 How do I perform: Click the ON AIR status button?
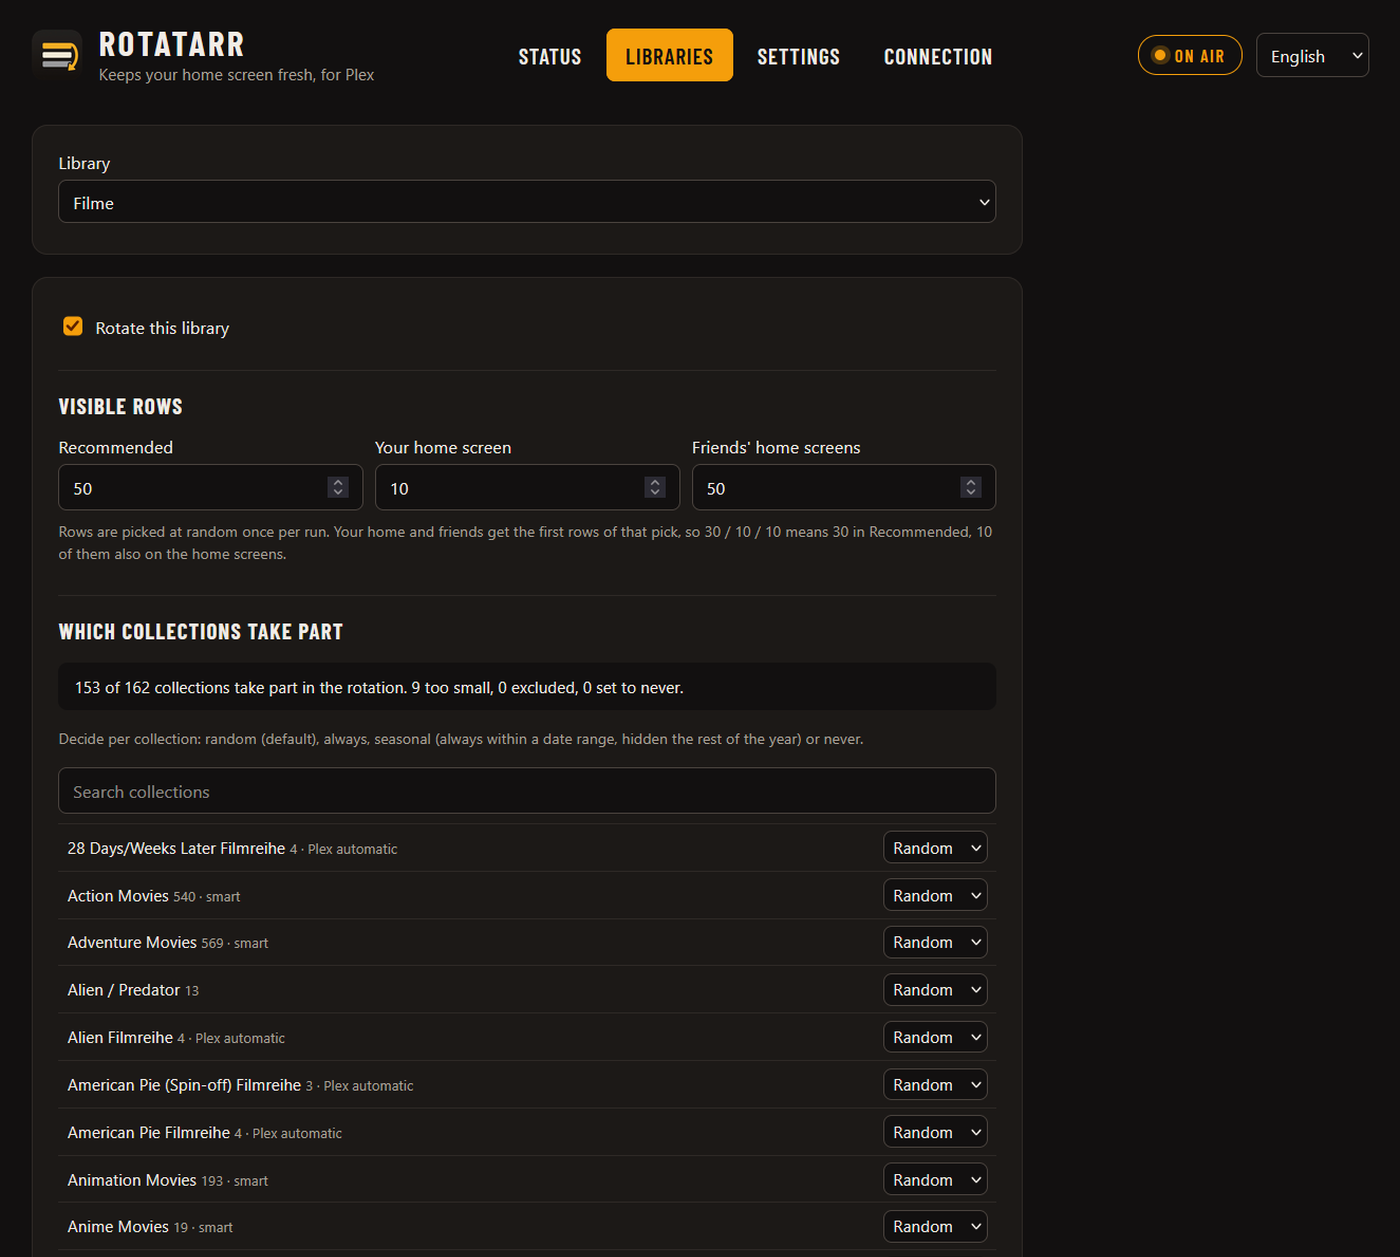click(1189, 56)
